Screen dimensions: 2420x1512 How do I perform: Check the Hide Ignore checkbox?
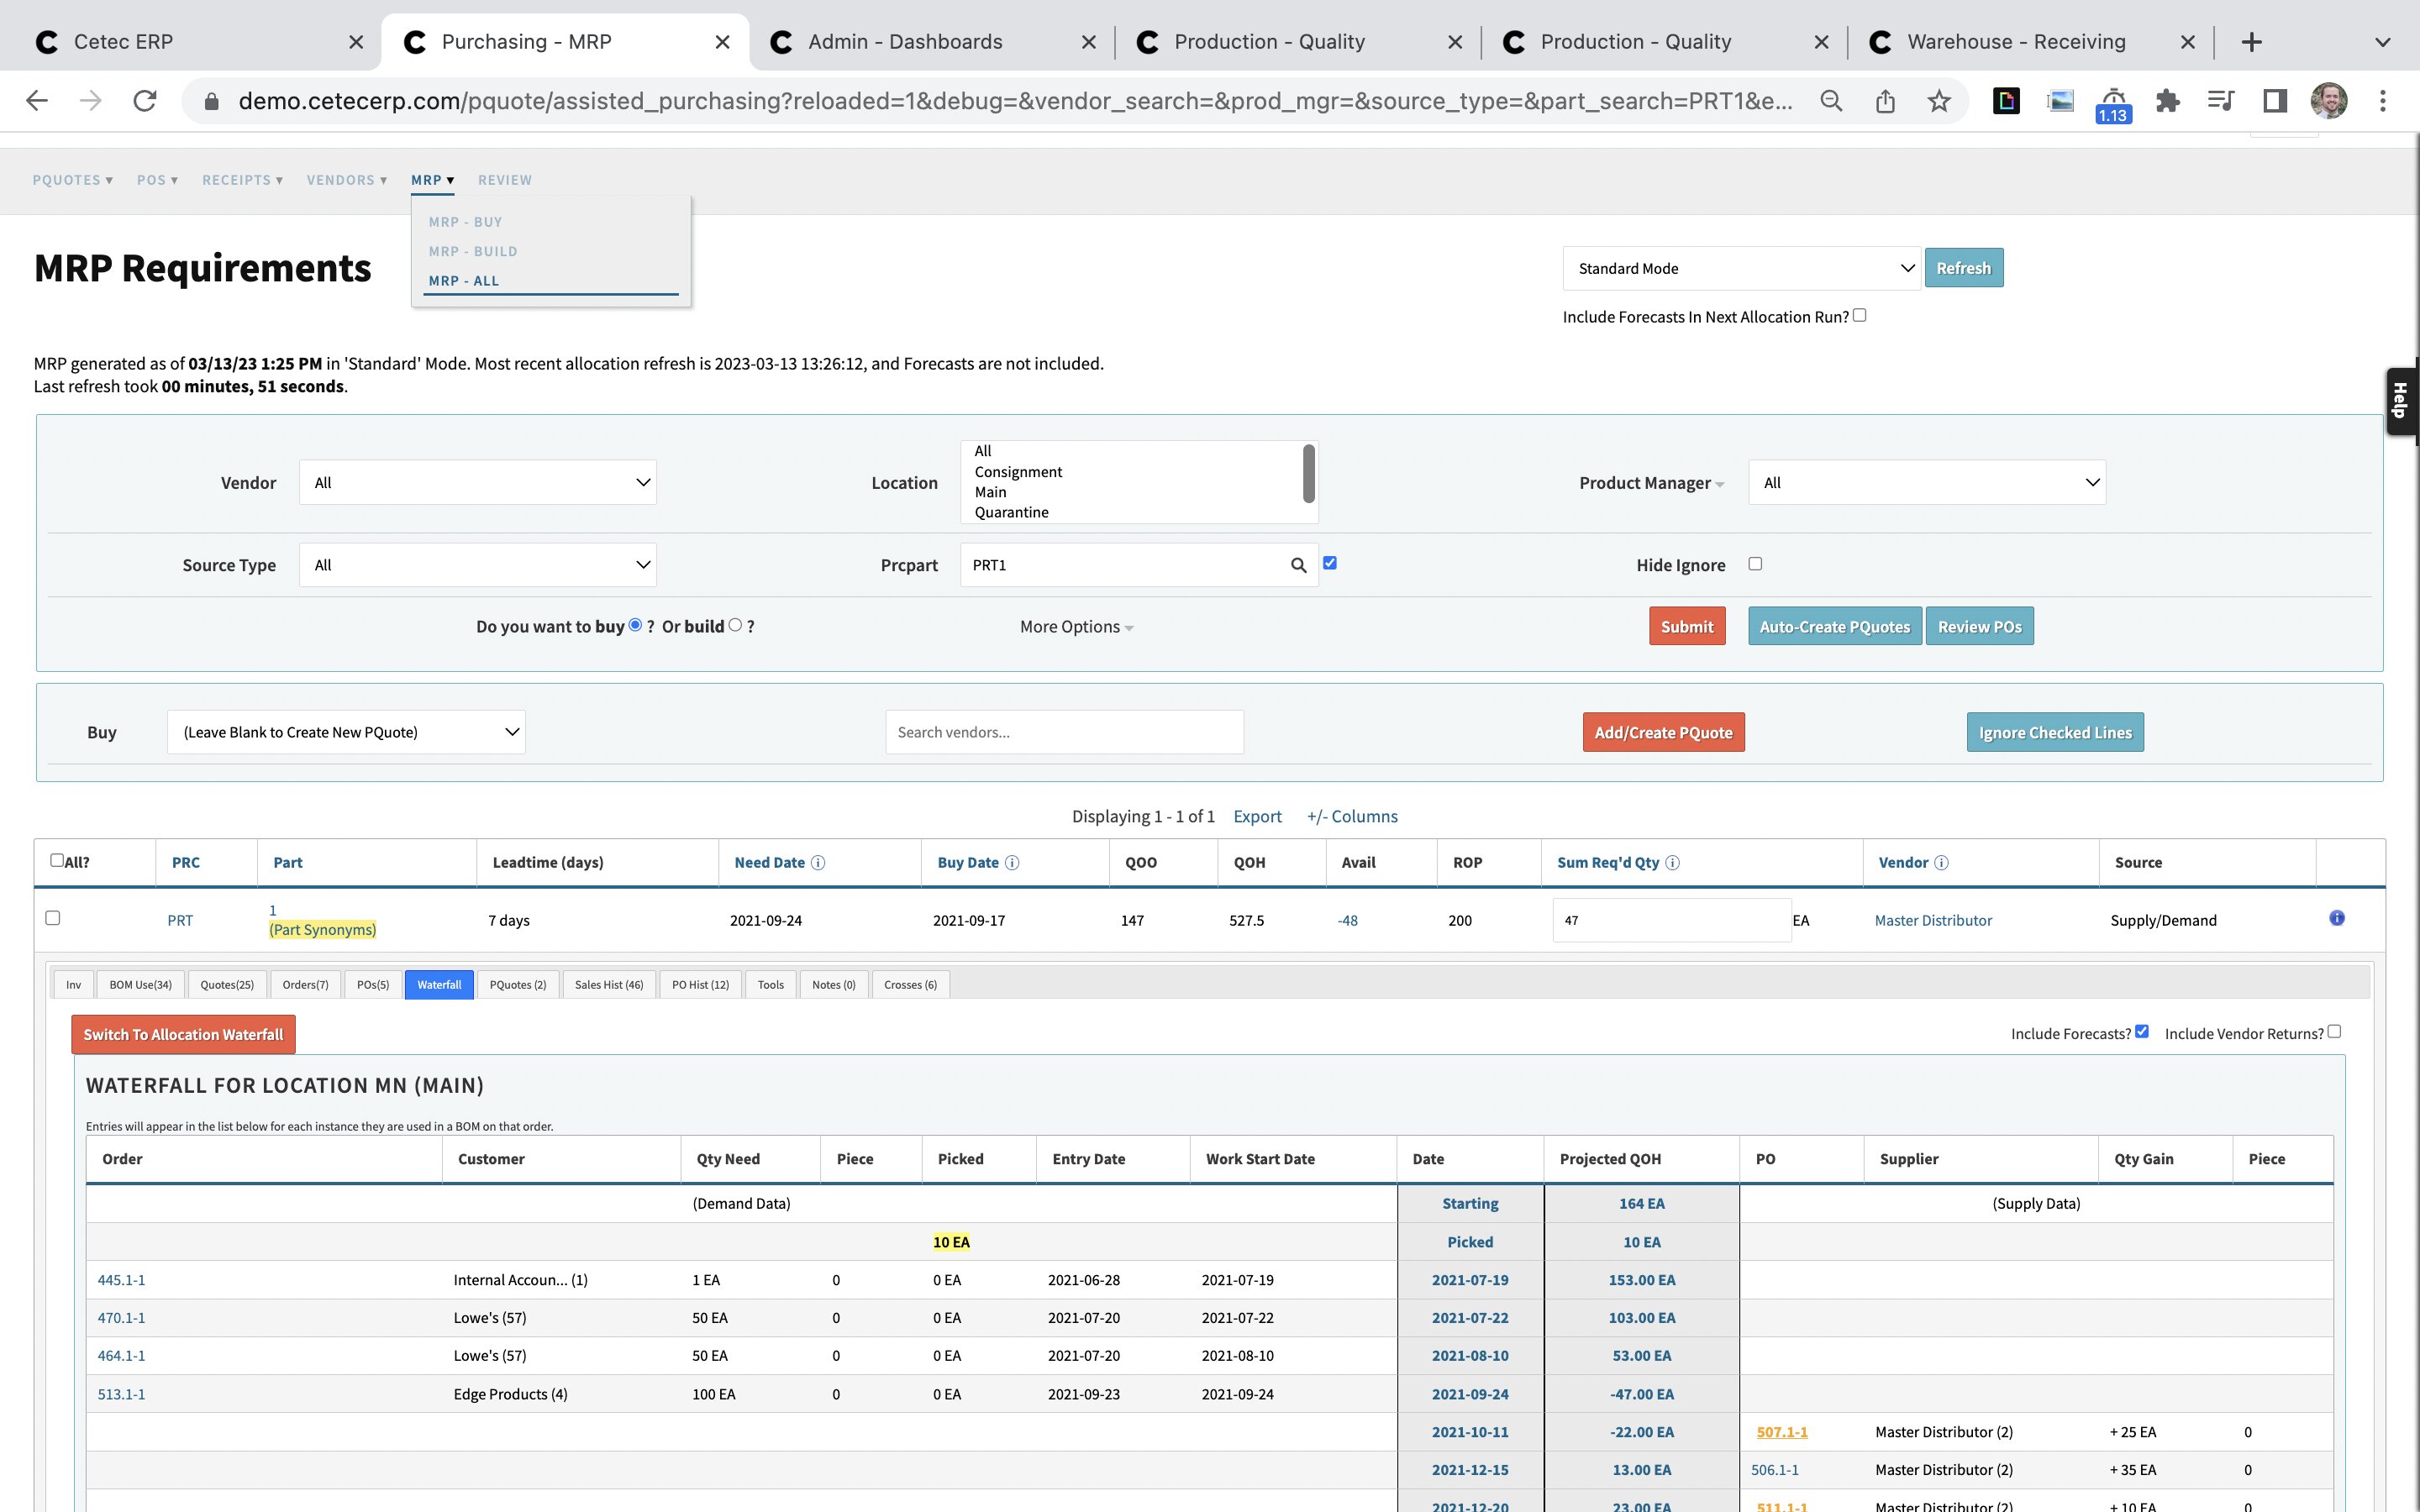point(1755,564)
